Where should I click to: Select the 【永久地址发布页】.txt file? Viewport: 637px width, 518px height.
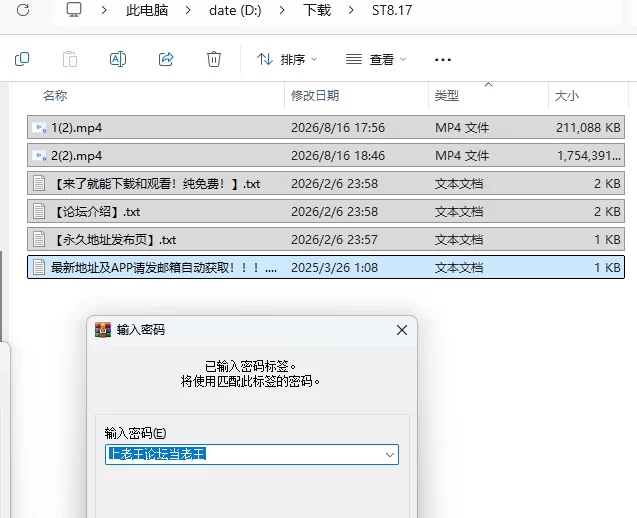pyautogui.click(x=326, y=240)
